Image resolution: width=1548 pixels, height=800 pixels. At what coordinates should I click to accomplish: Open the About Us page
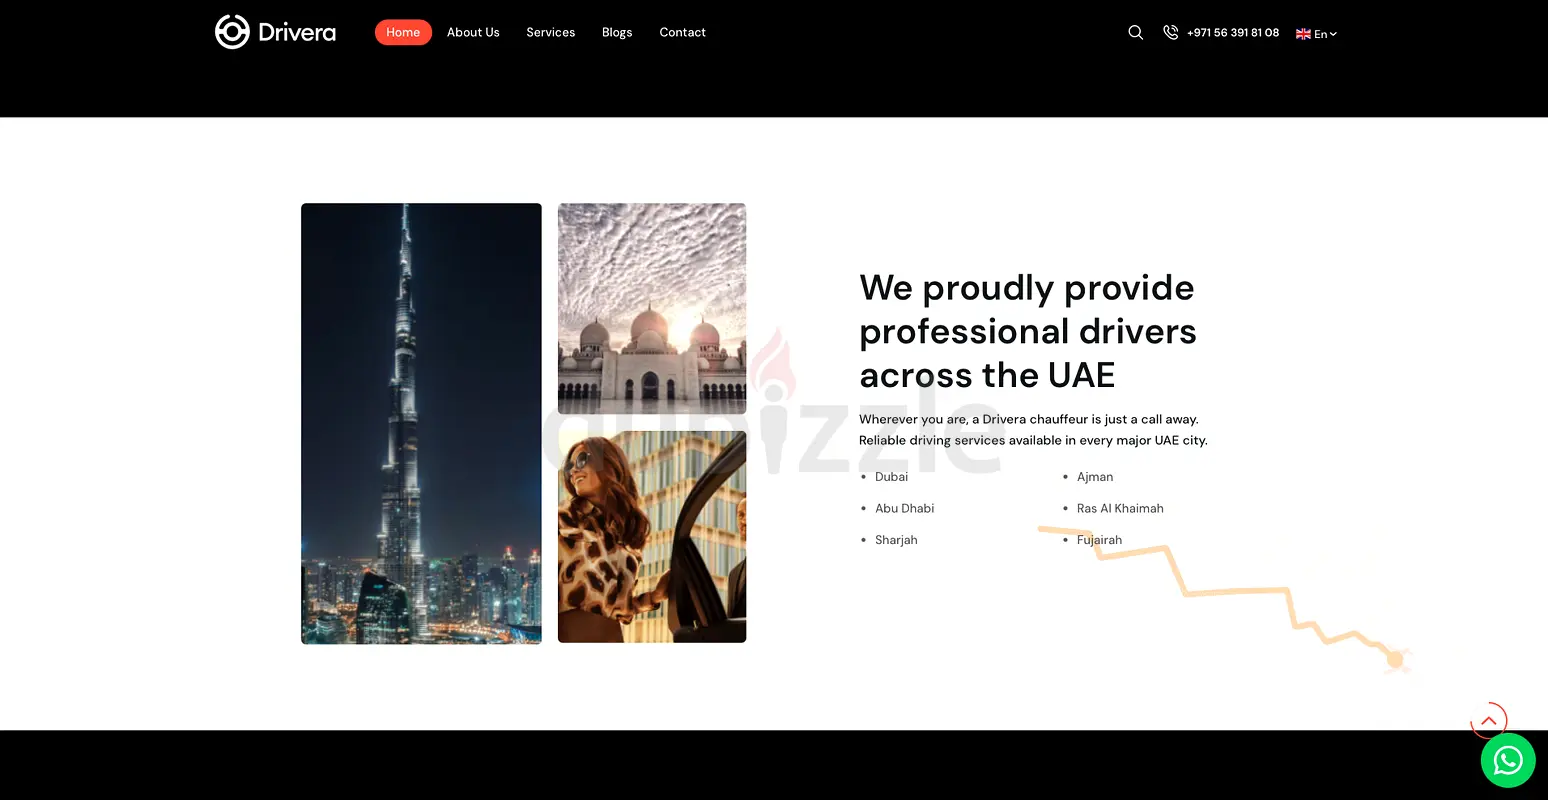tap(473, 33)
